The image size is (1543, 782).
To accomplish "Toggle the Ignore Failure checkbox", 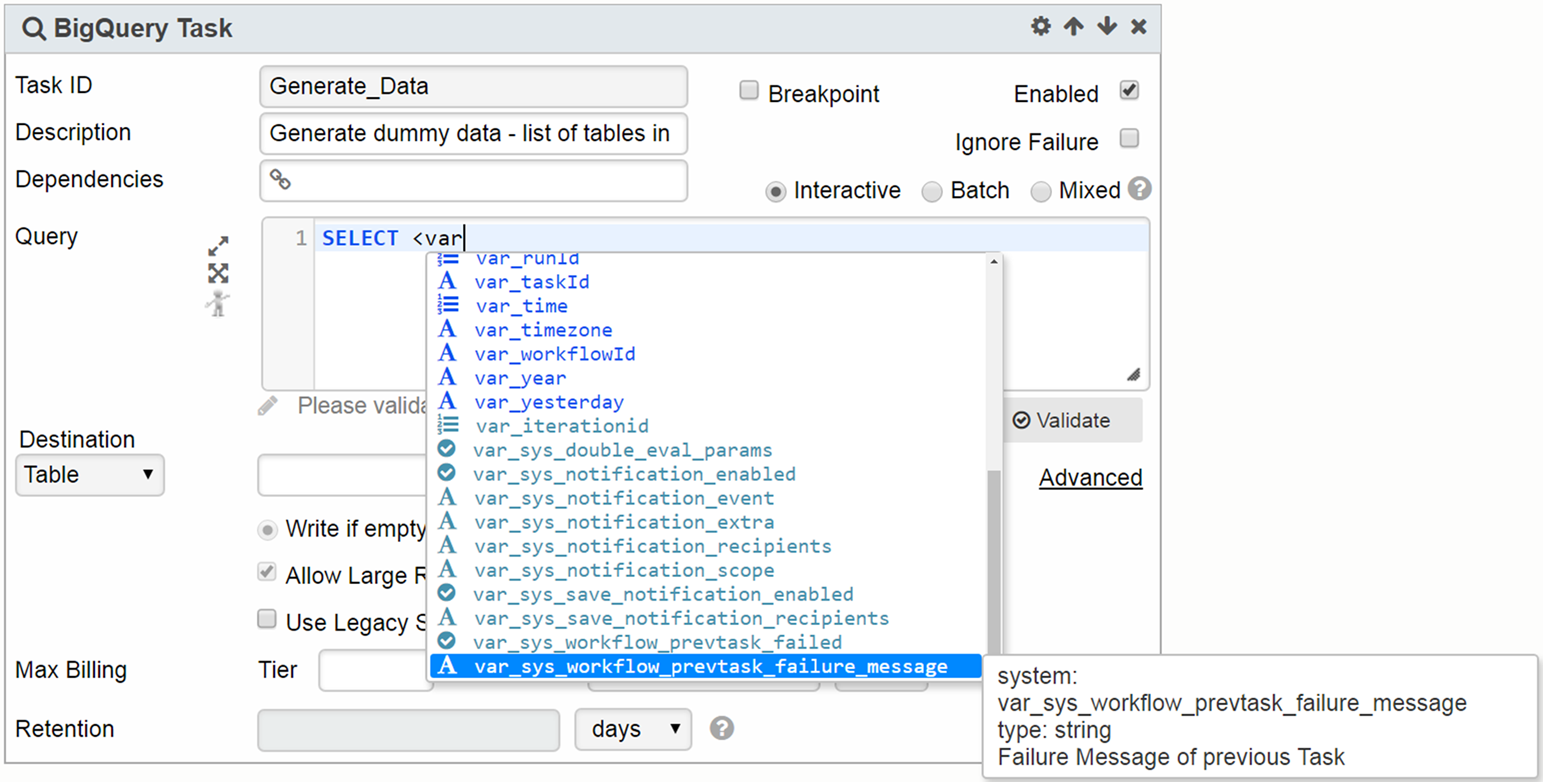I will (1129, 139).
